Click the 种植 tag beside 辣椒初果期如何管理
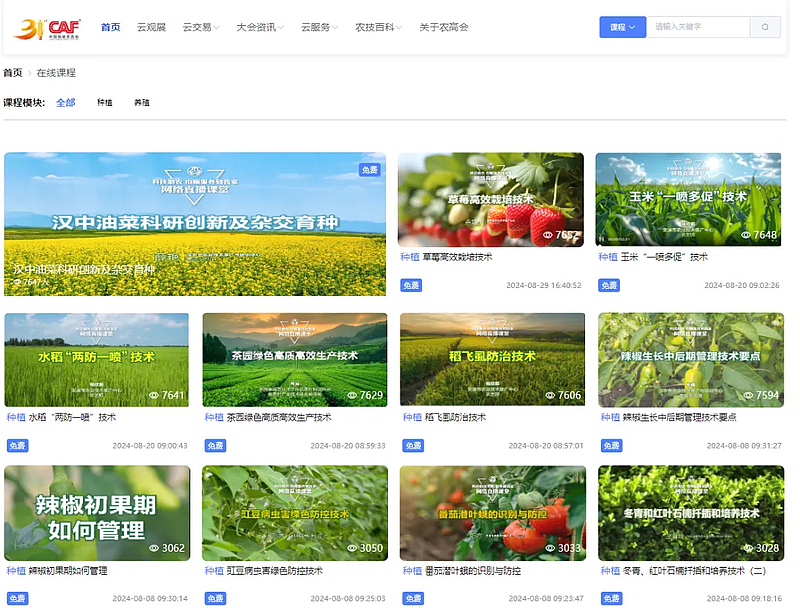The width and height of the screenshot is (800, 608). point(16,571)
